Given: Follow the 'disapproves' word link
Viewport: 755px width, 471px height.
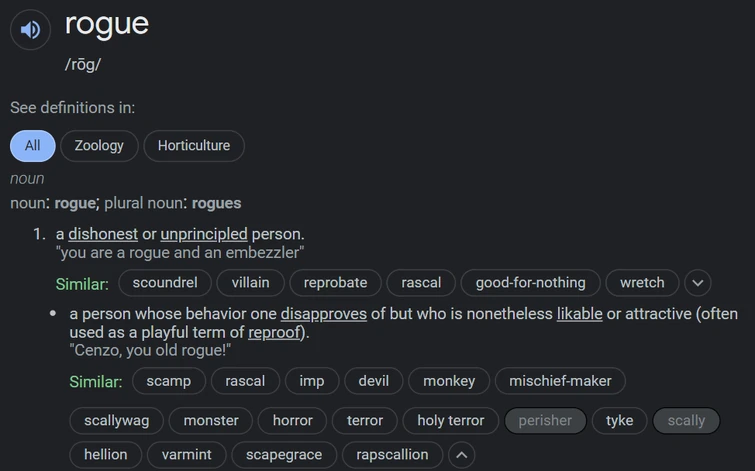Looking at the screenshot, I should 323,314.
